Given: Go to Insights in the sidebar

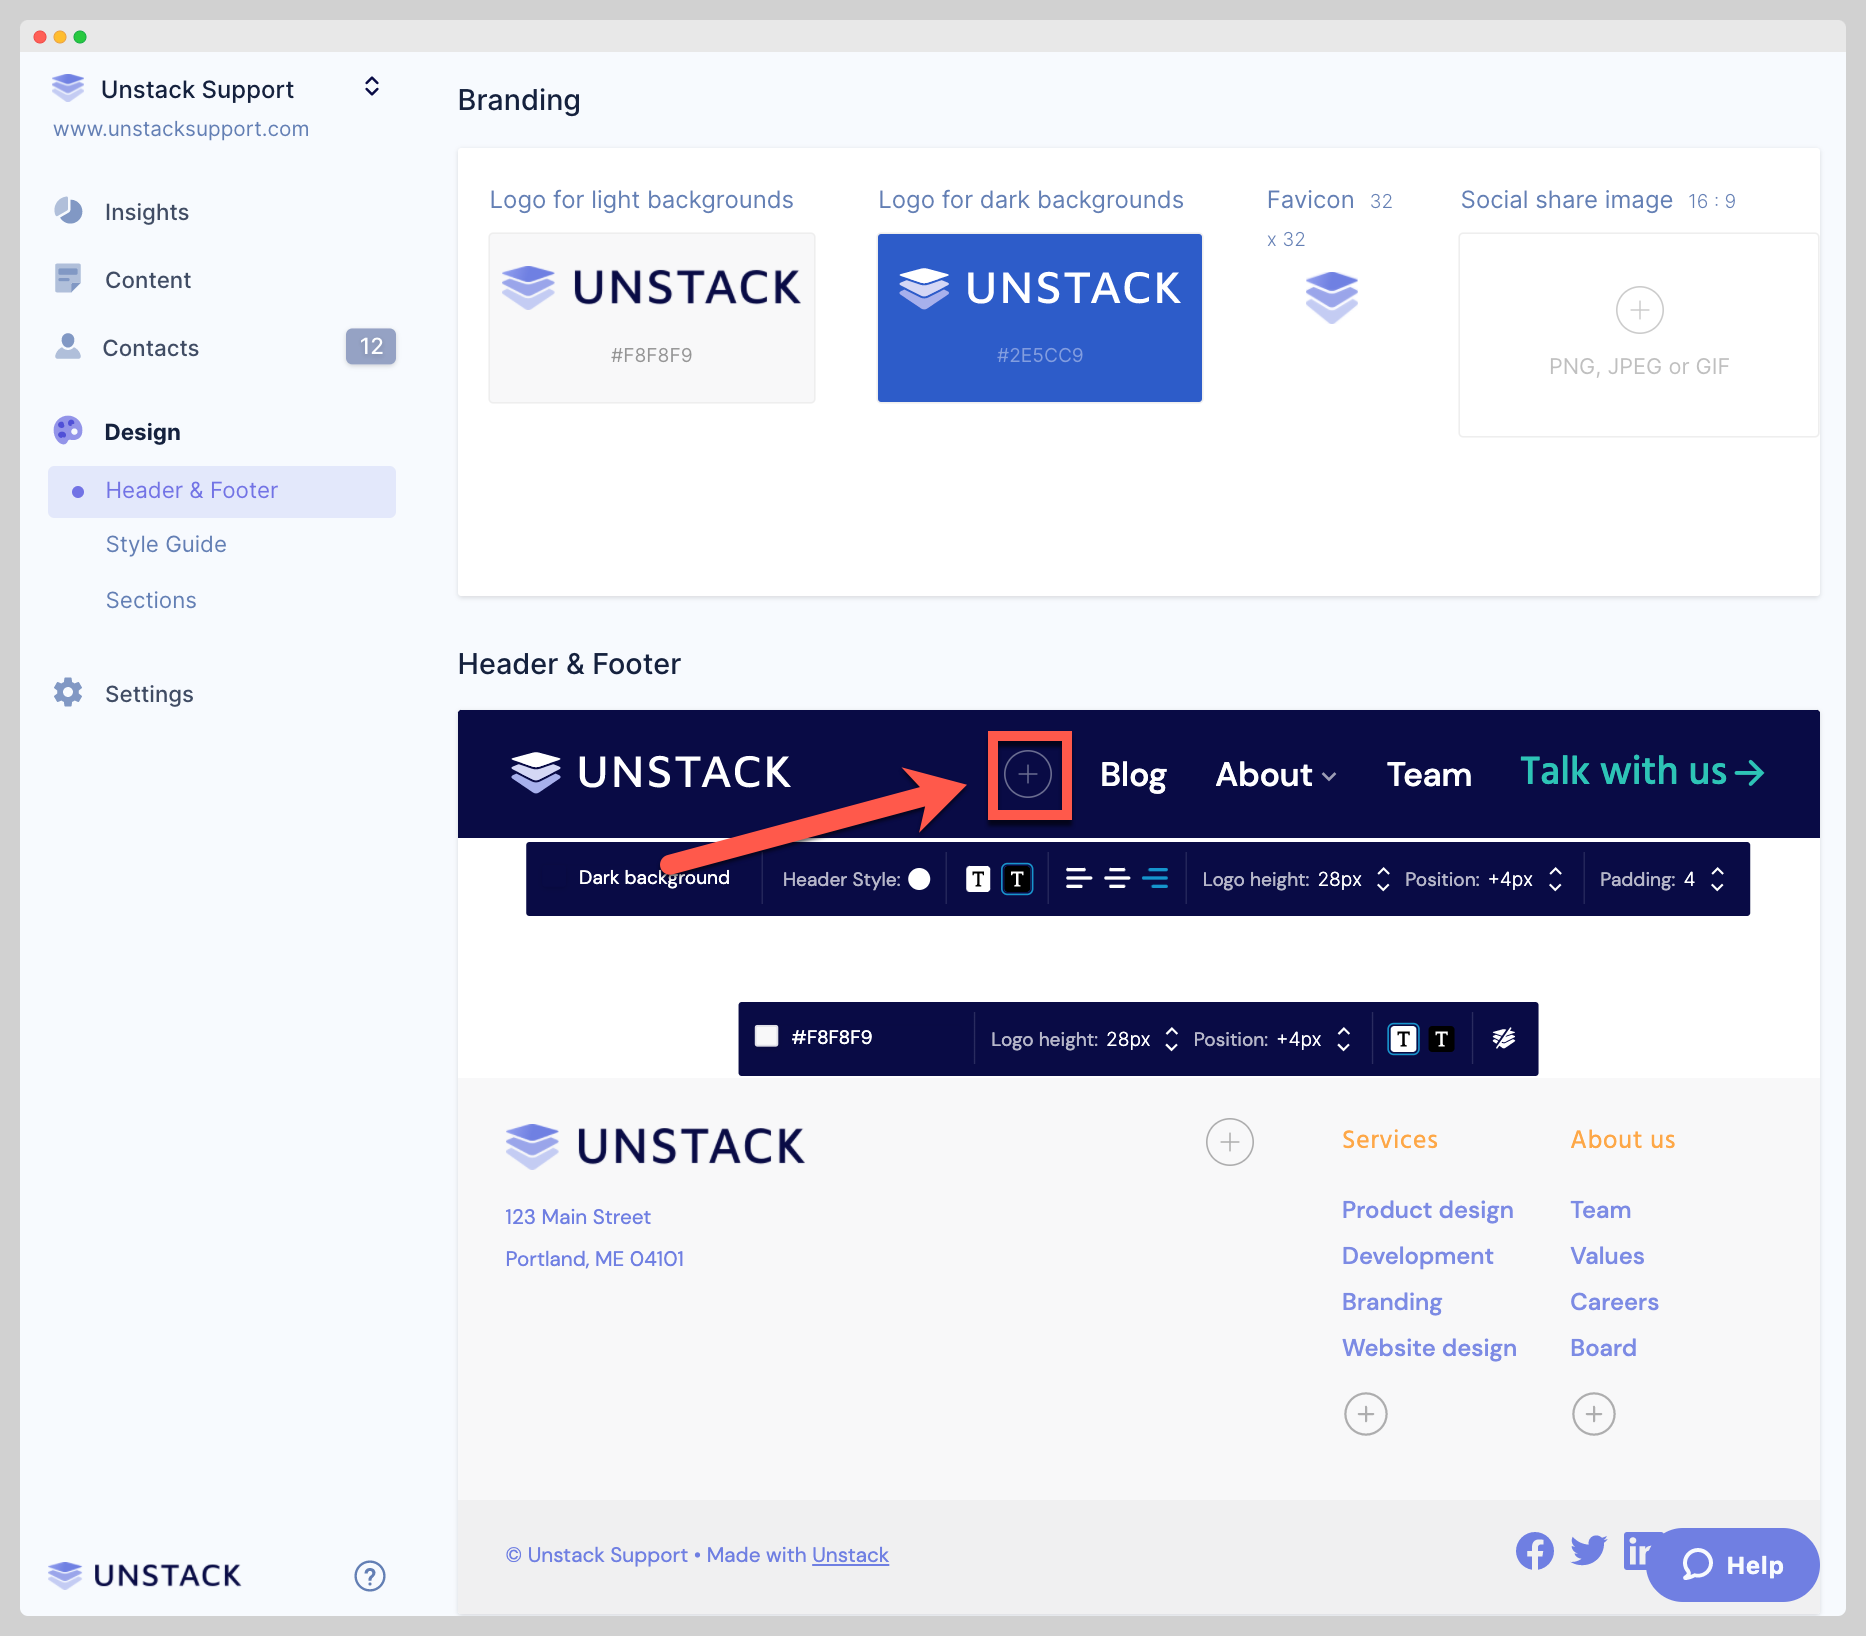Looking at the screenshot, I should point(146,212).
